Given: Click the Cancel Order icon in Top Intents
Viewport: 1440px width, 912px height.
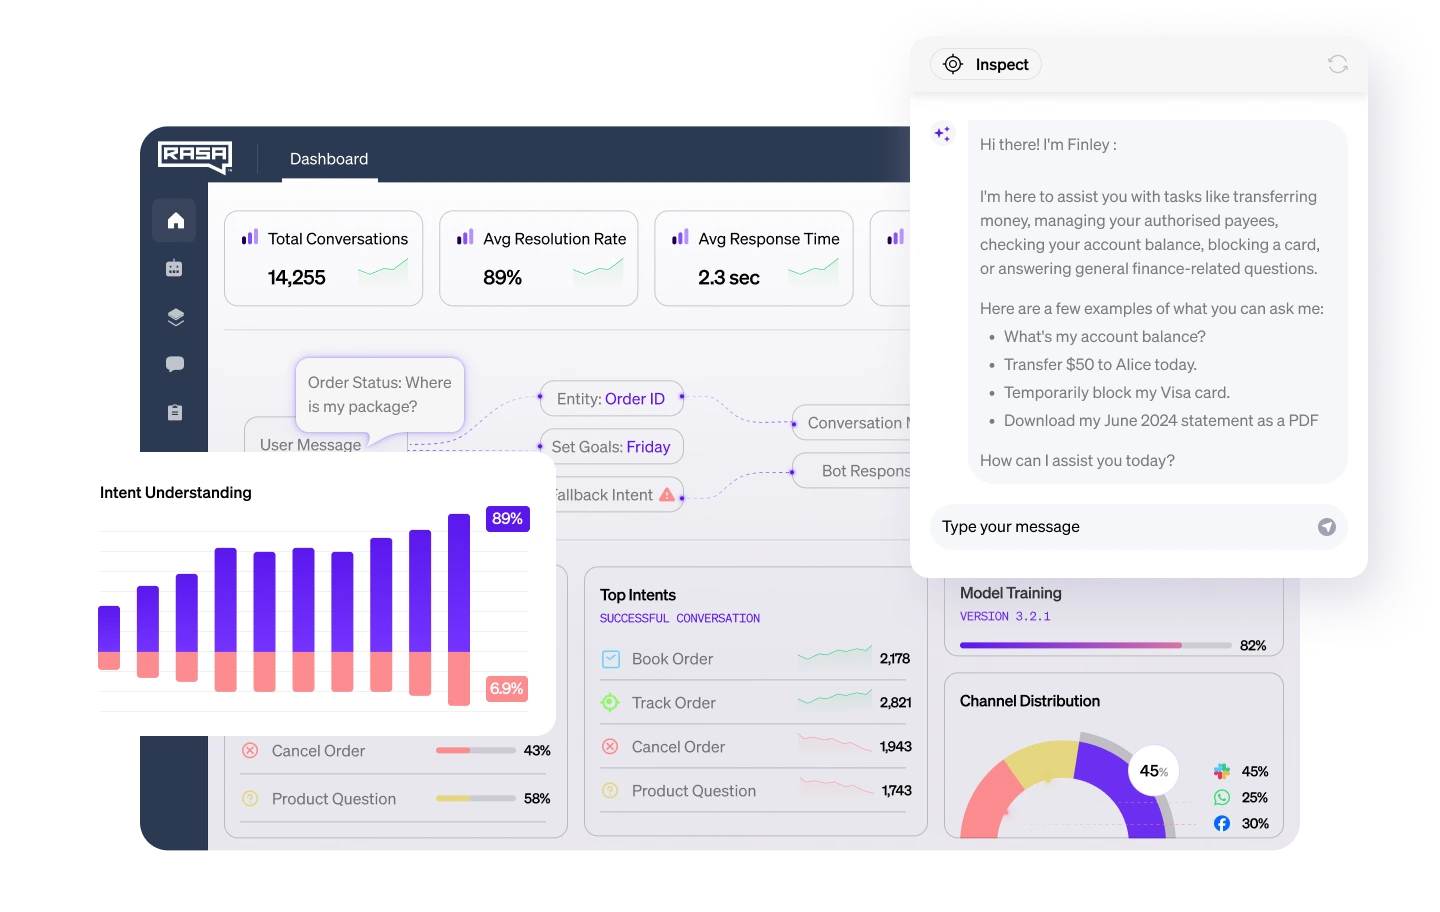Looking at the screenshot, I should [x=610, y=747].
